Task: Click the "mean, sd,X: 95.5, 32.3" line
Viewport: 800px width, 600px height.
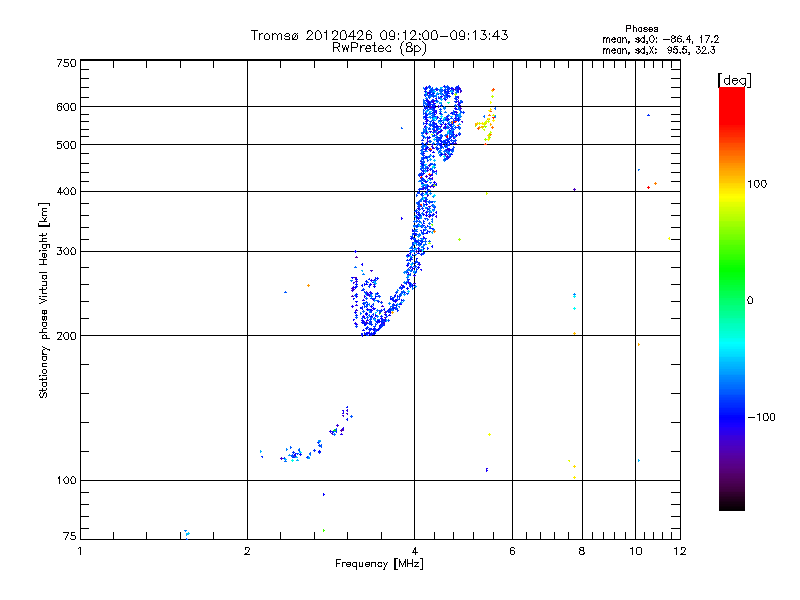Action: (x=659, y=51)
